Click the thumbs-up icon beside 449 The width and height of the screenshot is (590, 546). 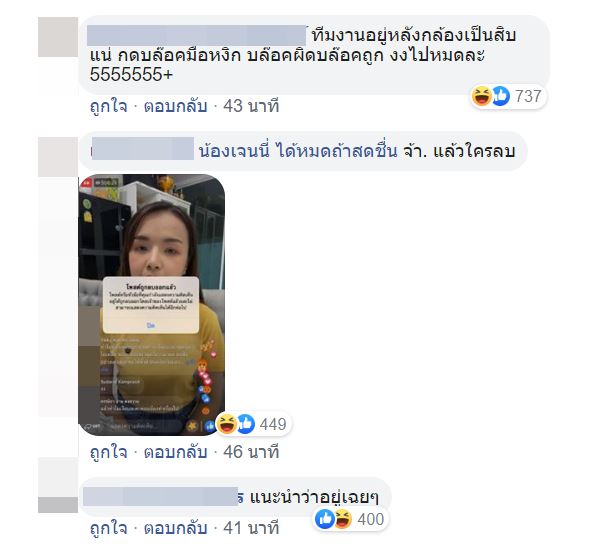[246, 424]
